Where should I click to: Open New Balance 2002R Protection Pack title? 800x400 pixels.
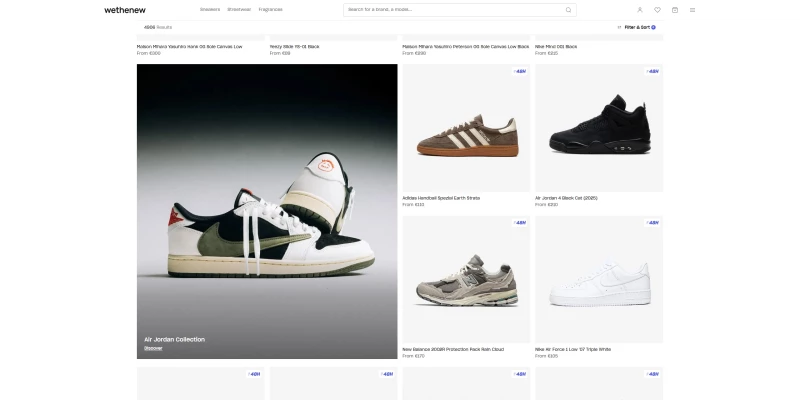pyautogui.click(x=453, y=349)
